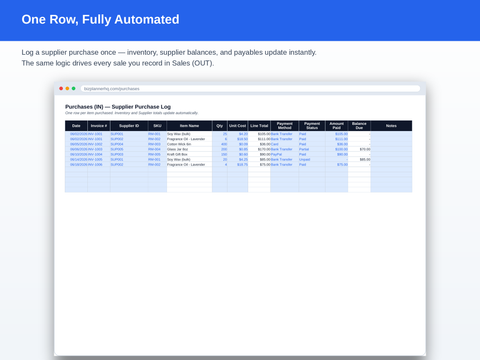Image resolution: width=480 pixels, height=360 pixels.
Task: Click the INV-1002 invoice cell
Action: (x=99, y=144)
